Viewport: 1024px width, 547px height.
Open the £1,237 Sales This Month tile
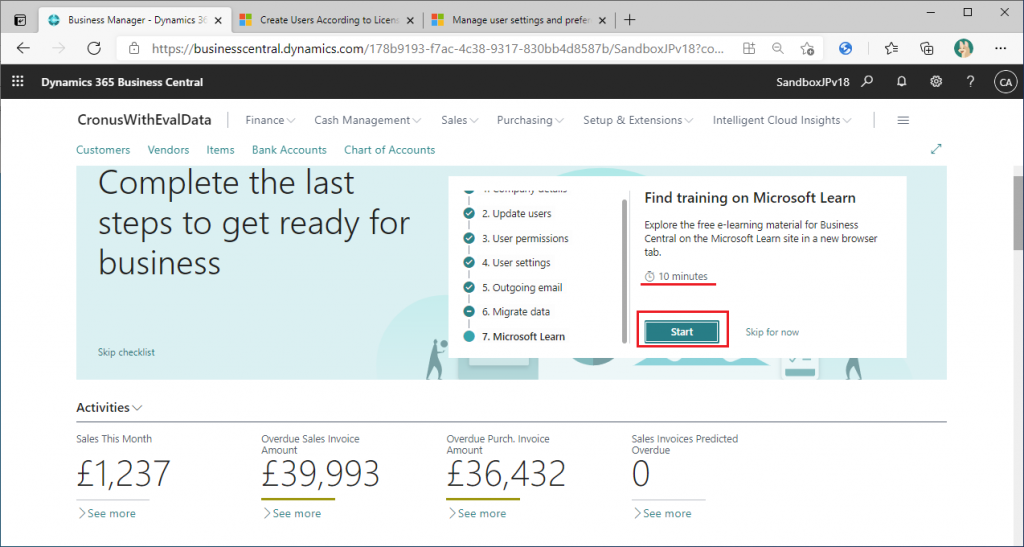(123, 474)
